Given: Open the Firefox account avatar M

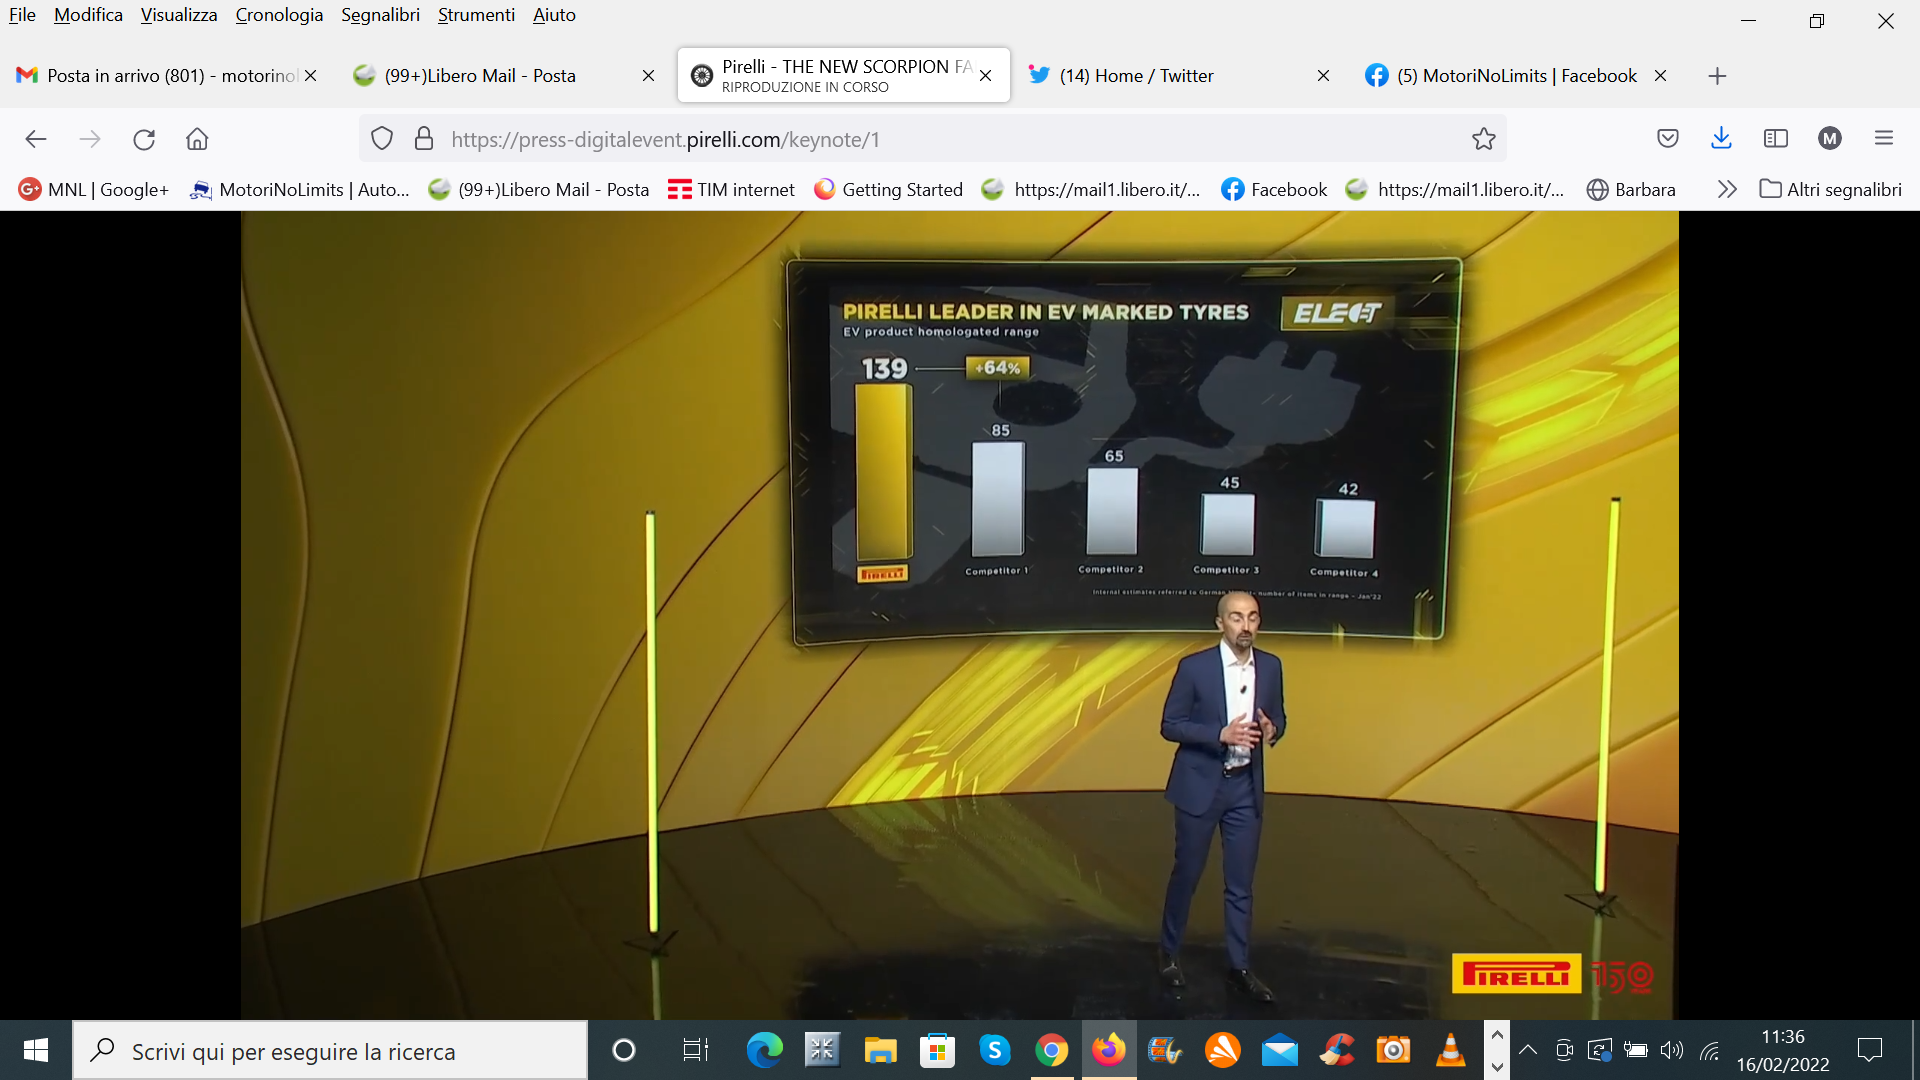Looking at the screenshot, I should pos(1830,139).
